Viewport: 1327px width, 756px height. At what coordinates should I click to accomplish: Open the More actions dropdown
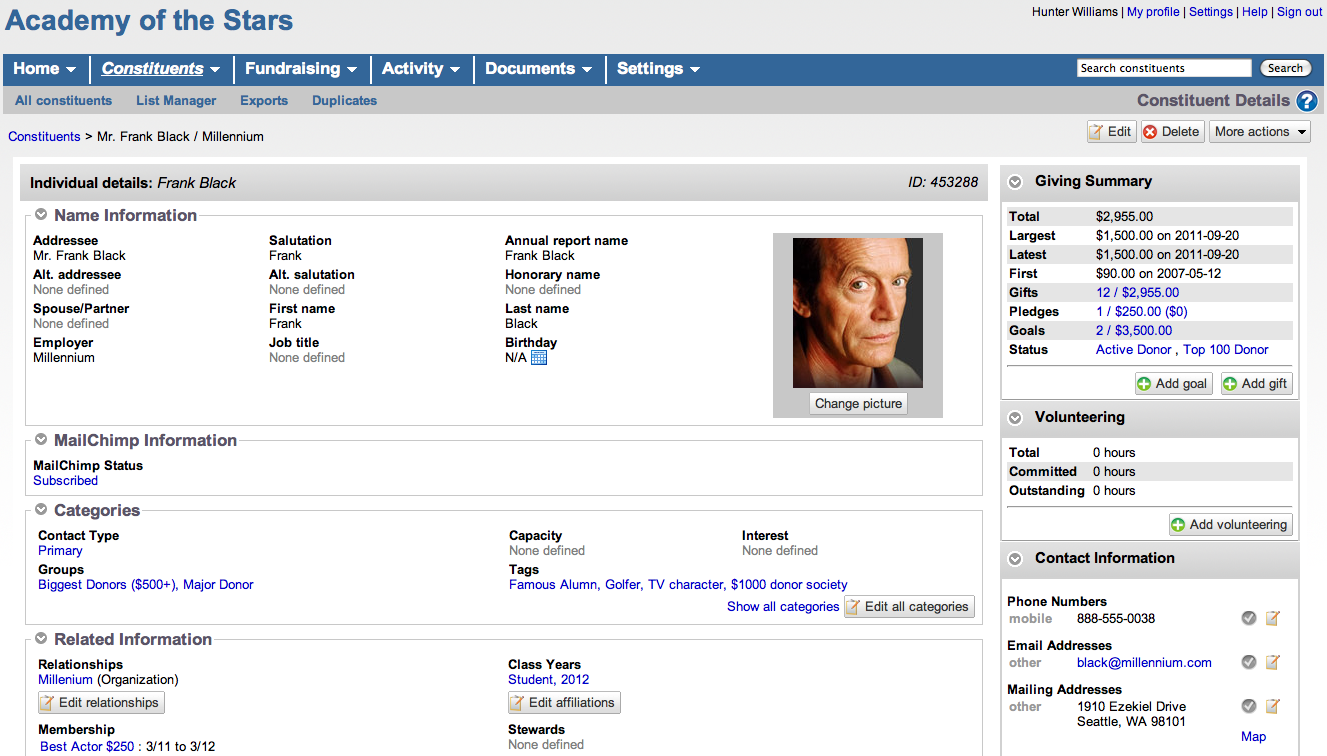click(x=1259, y=132)
